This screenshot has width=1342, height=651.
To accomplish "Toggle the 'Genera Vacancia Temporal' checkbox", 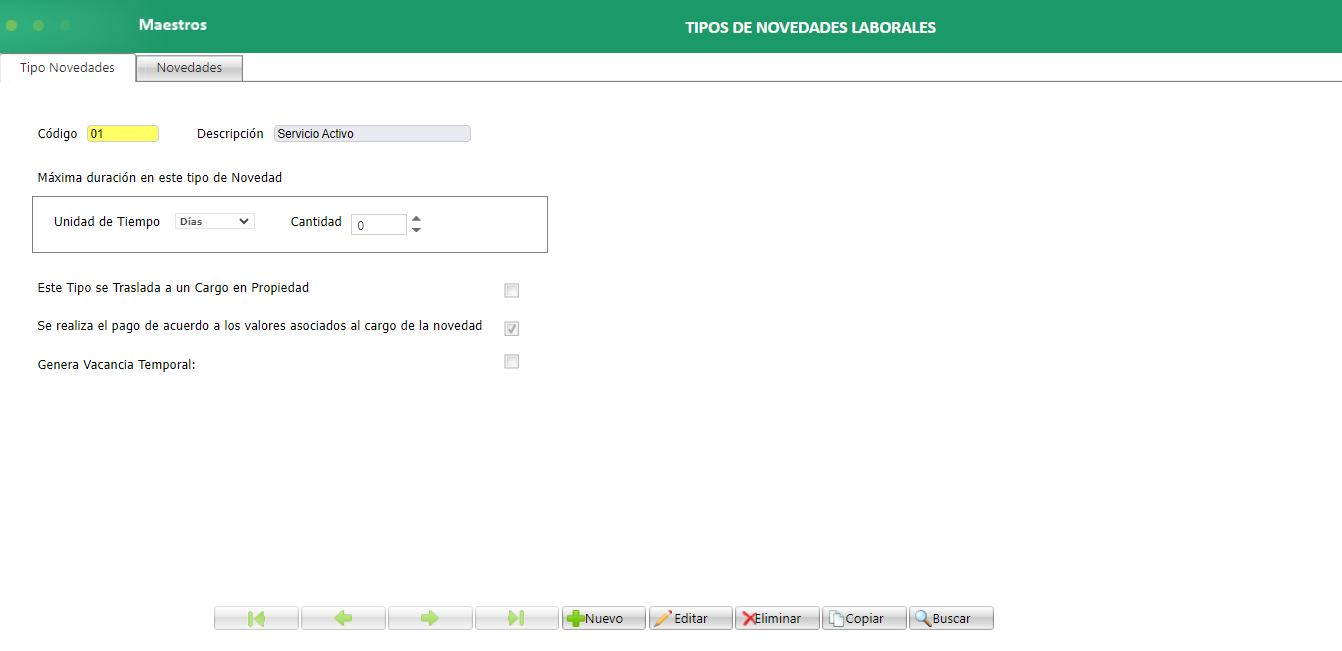I will 511,361.
